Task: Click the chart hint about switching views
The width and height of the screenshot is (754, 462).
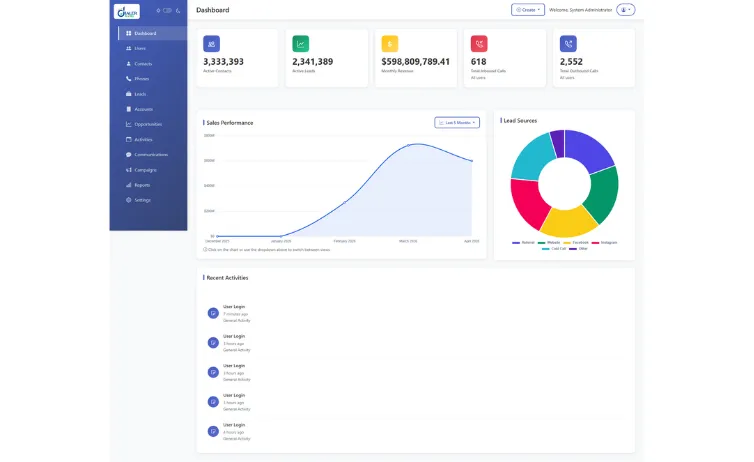Action: (267, 250)
